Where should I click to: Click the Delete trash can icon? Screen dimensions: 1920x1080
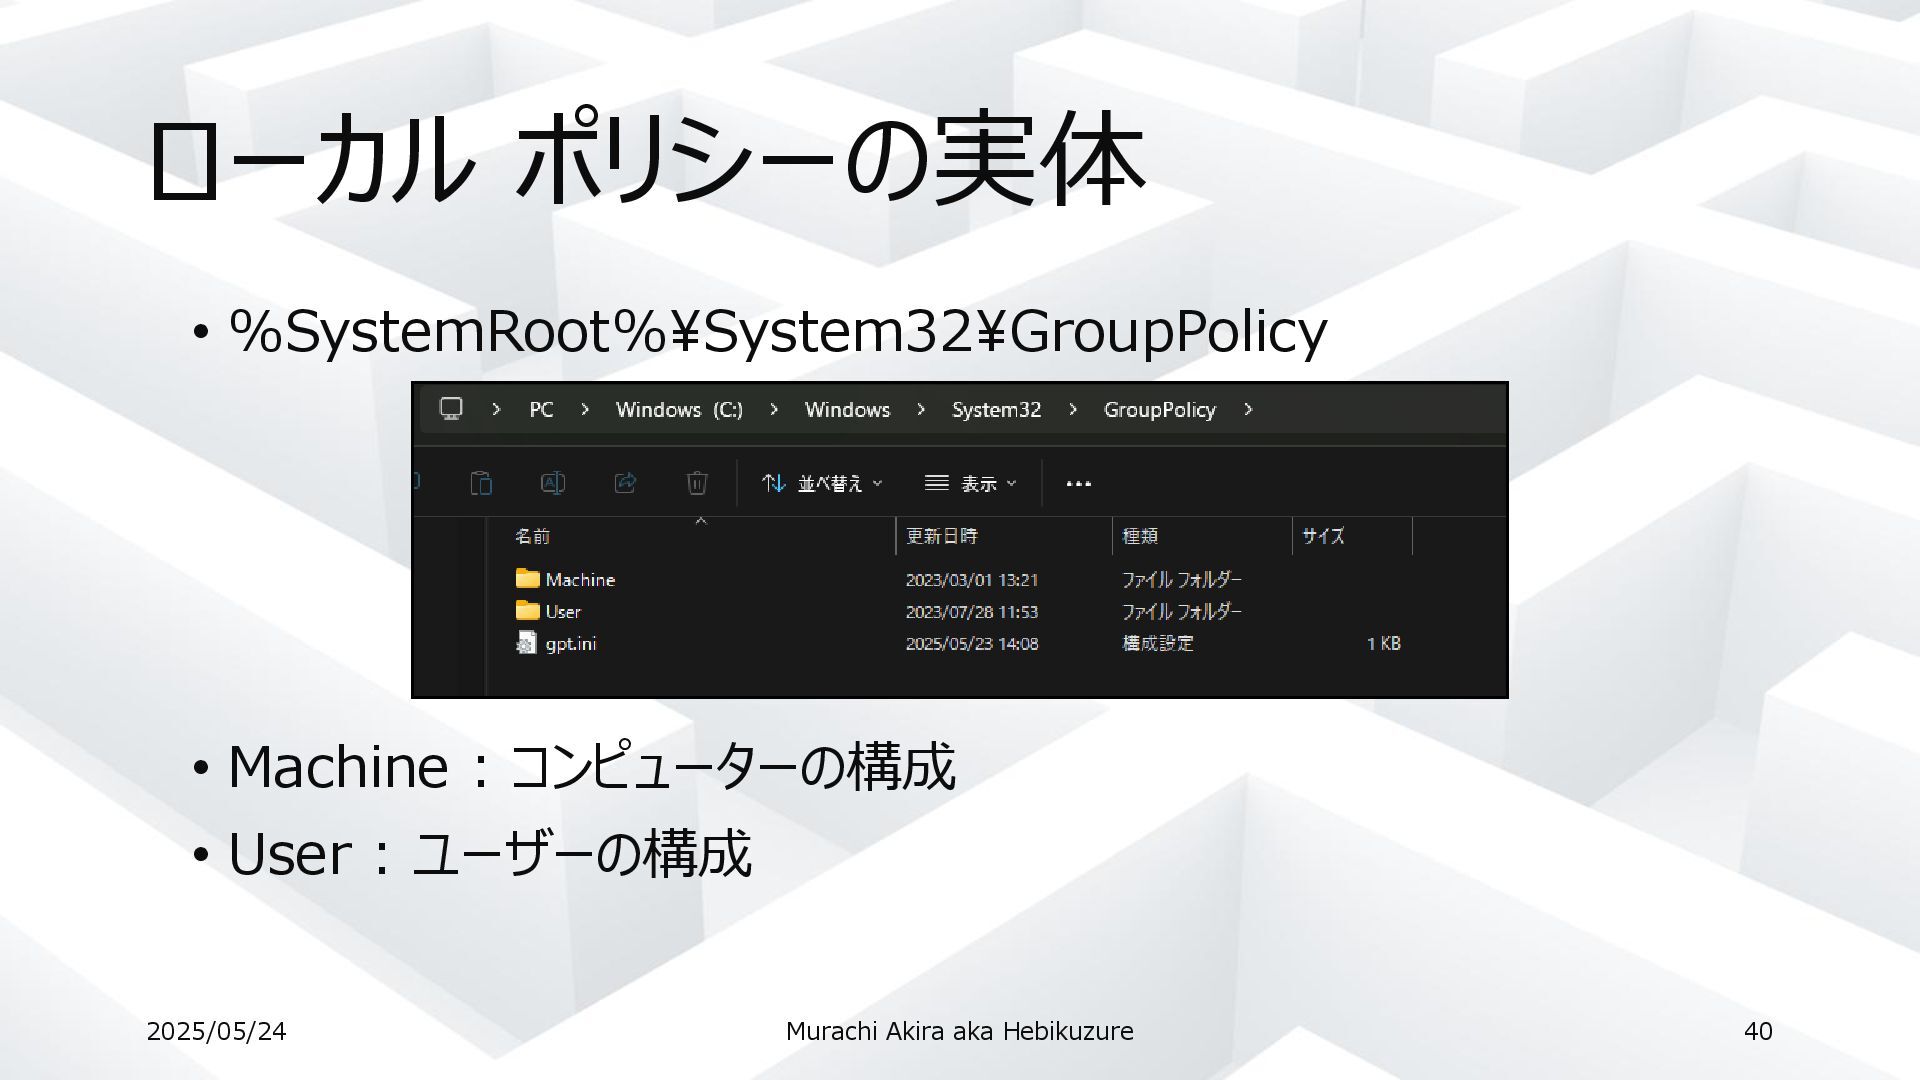697,483
